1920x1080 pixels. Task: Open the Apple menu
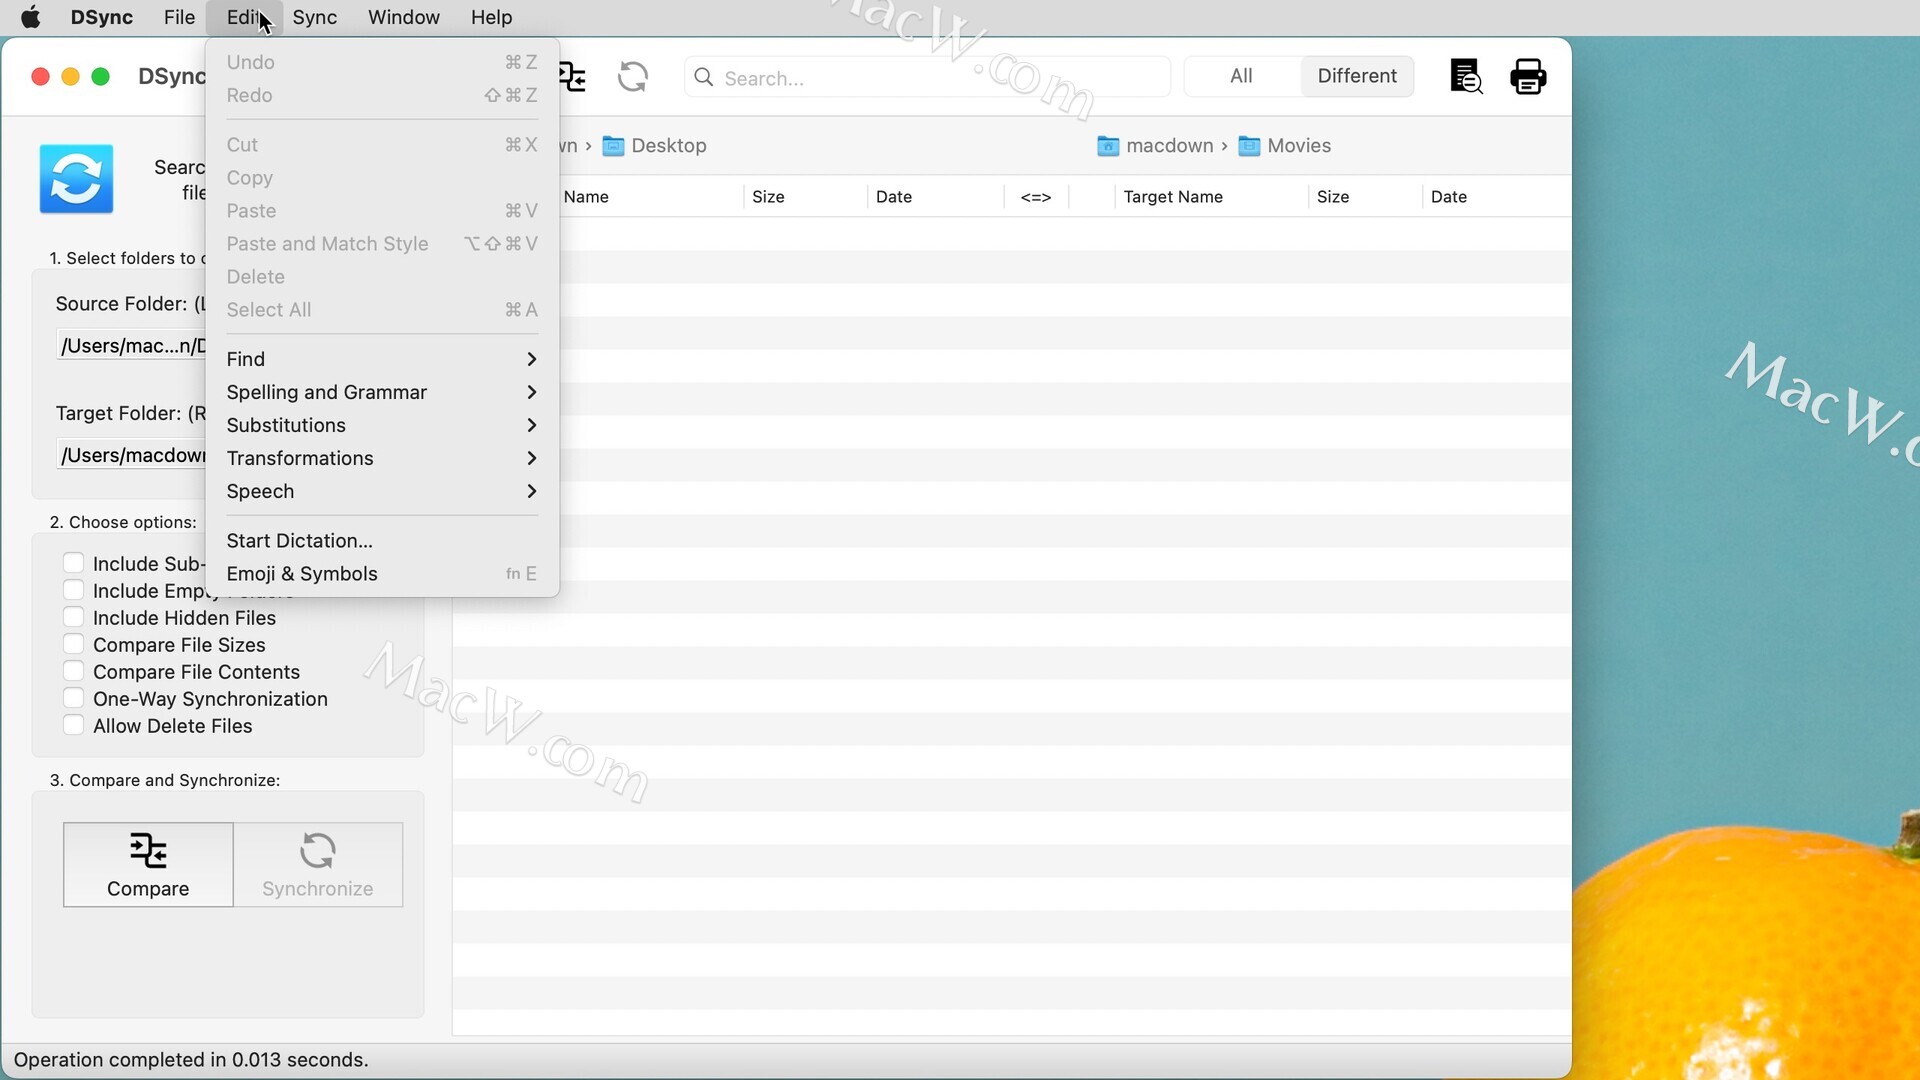point(31,17)
